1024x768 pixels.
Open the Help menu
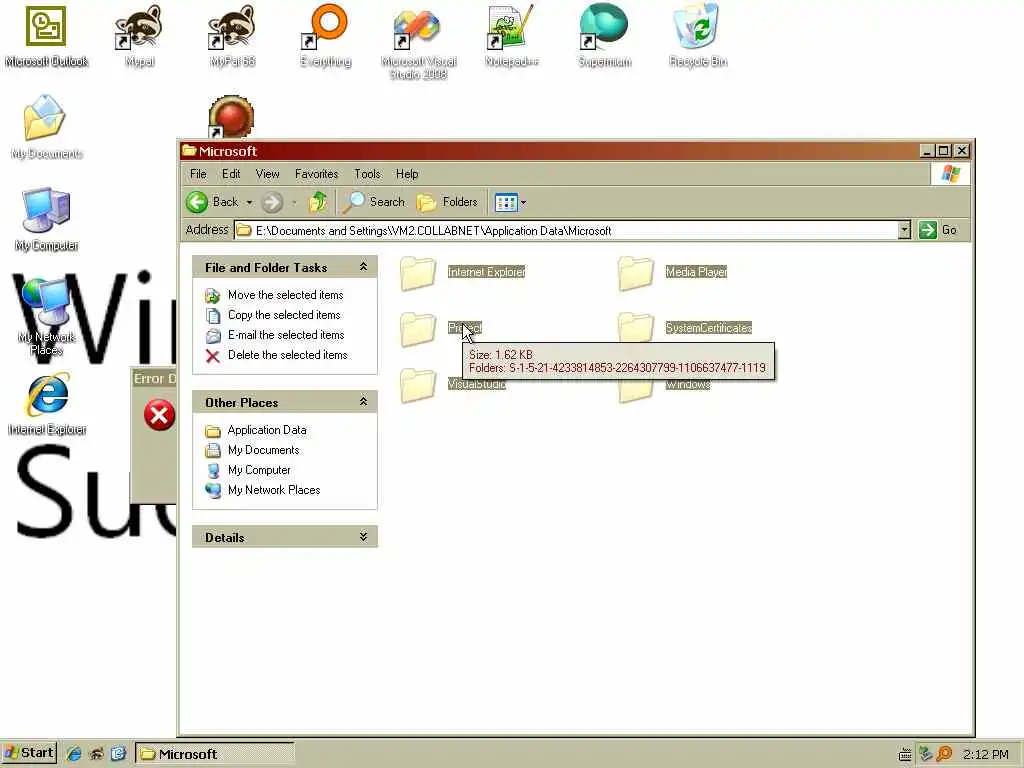coord(407,174)
